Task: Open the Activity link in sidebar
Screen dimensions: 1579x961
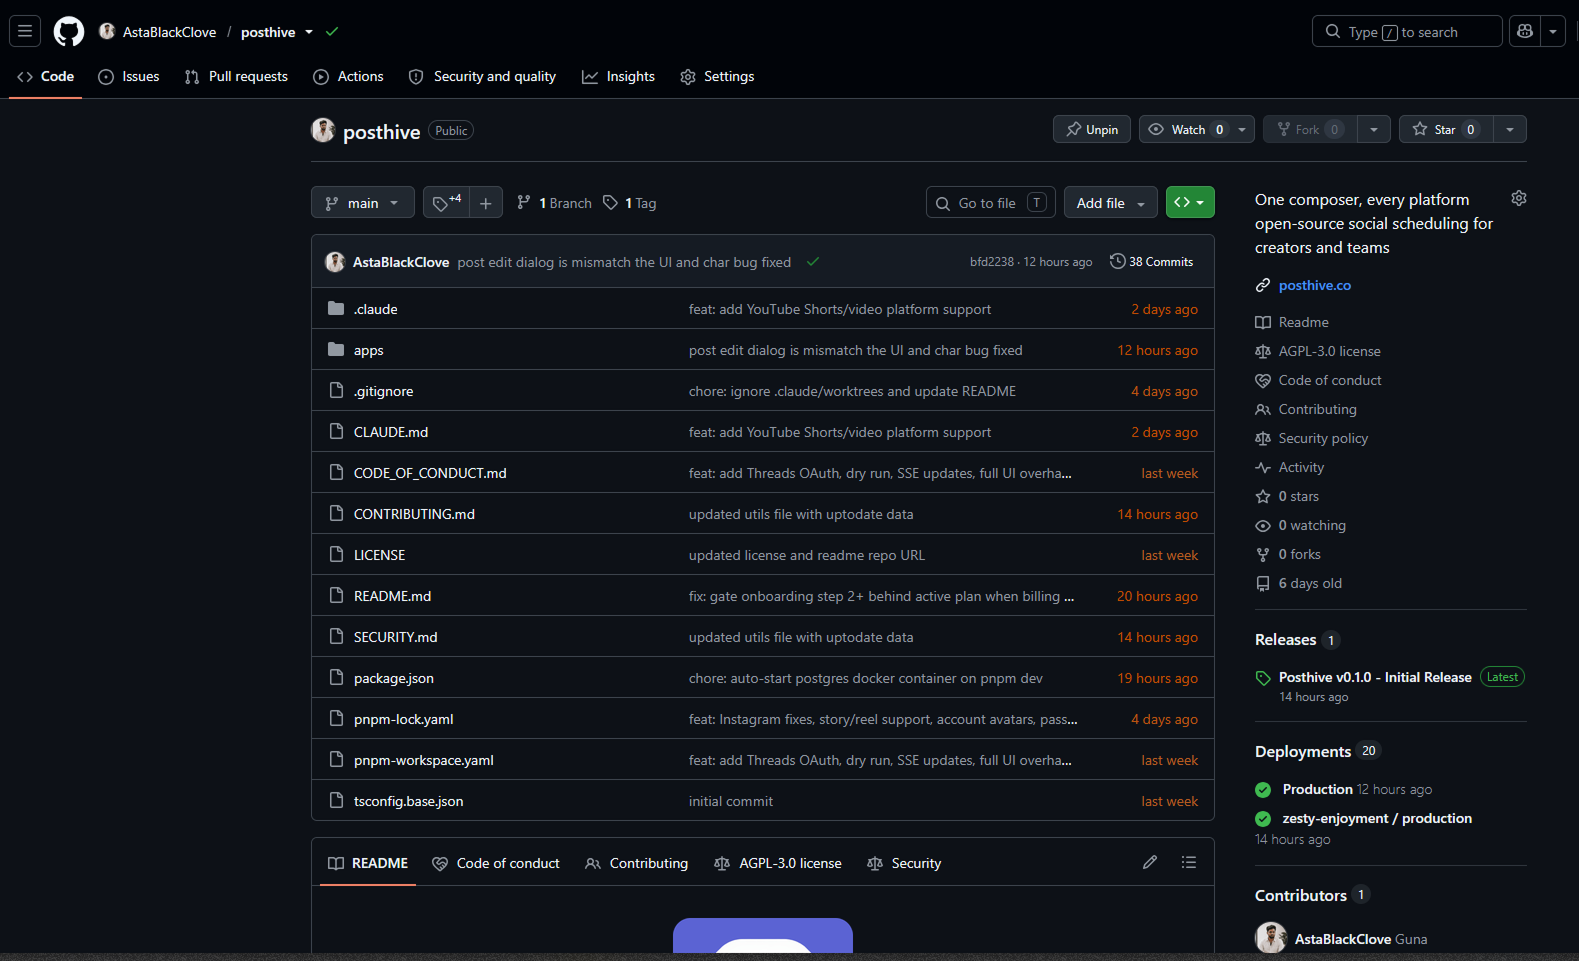Action: (1301, 467)
